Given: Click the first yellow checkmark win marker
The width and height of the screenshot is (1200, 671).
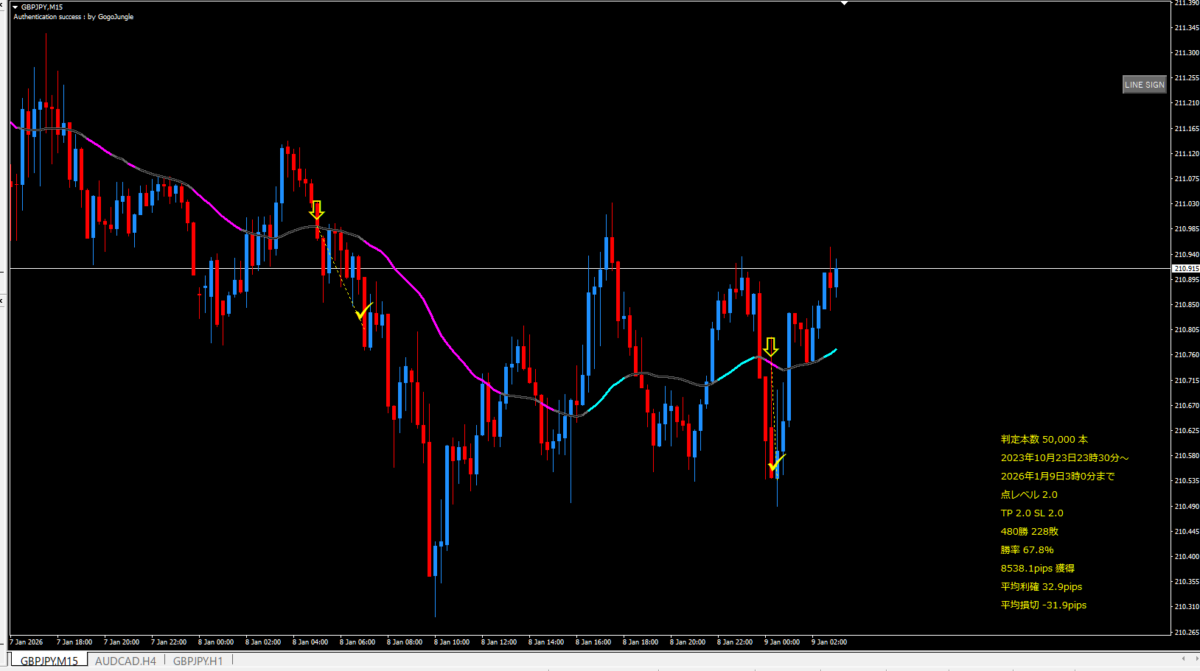Looking at the screenshot, I should 364,311.
